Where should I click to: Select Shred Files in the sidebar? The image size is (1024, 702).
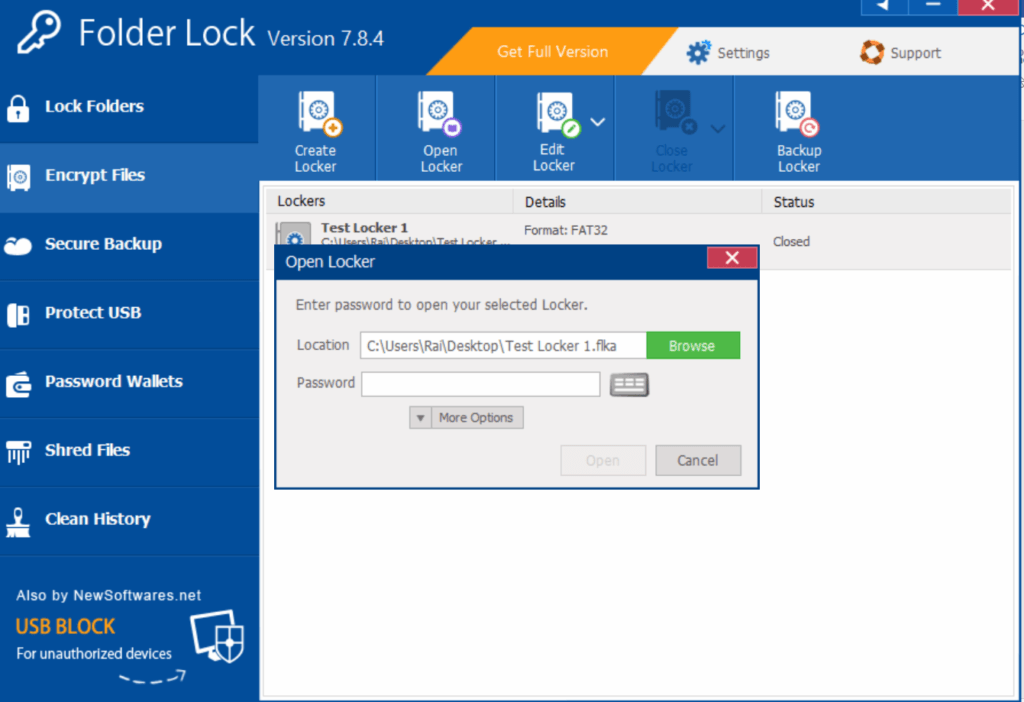(129, 451)
